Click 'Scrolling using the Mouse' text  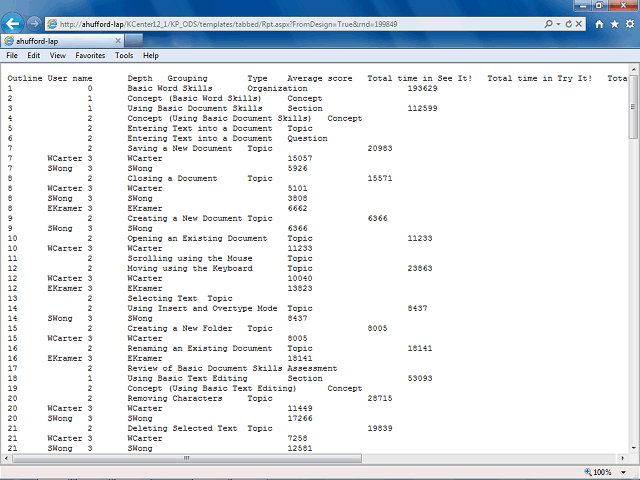point(190,258)
